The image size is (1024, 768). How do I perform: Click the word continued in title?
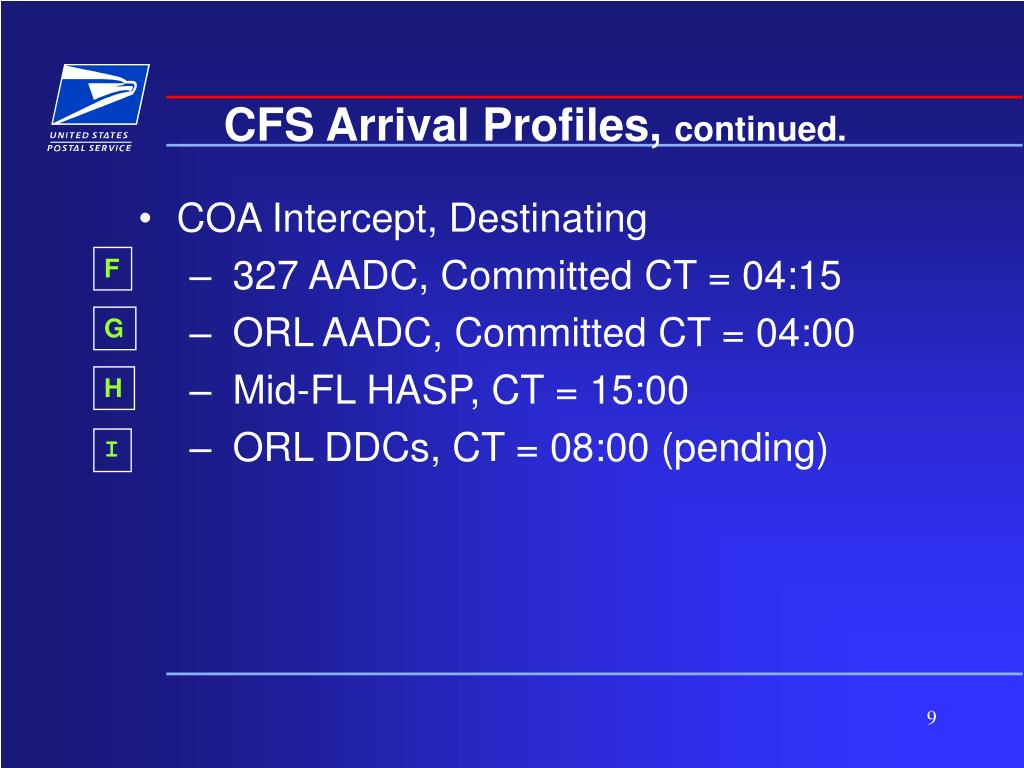coord(760,129)
